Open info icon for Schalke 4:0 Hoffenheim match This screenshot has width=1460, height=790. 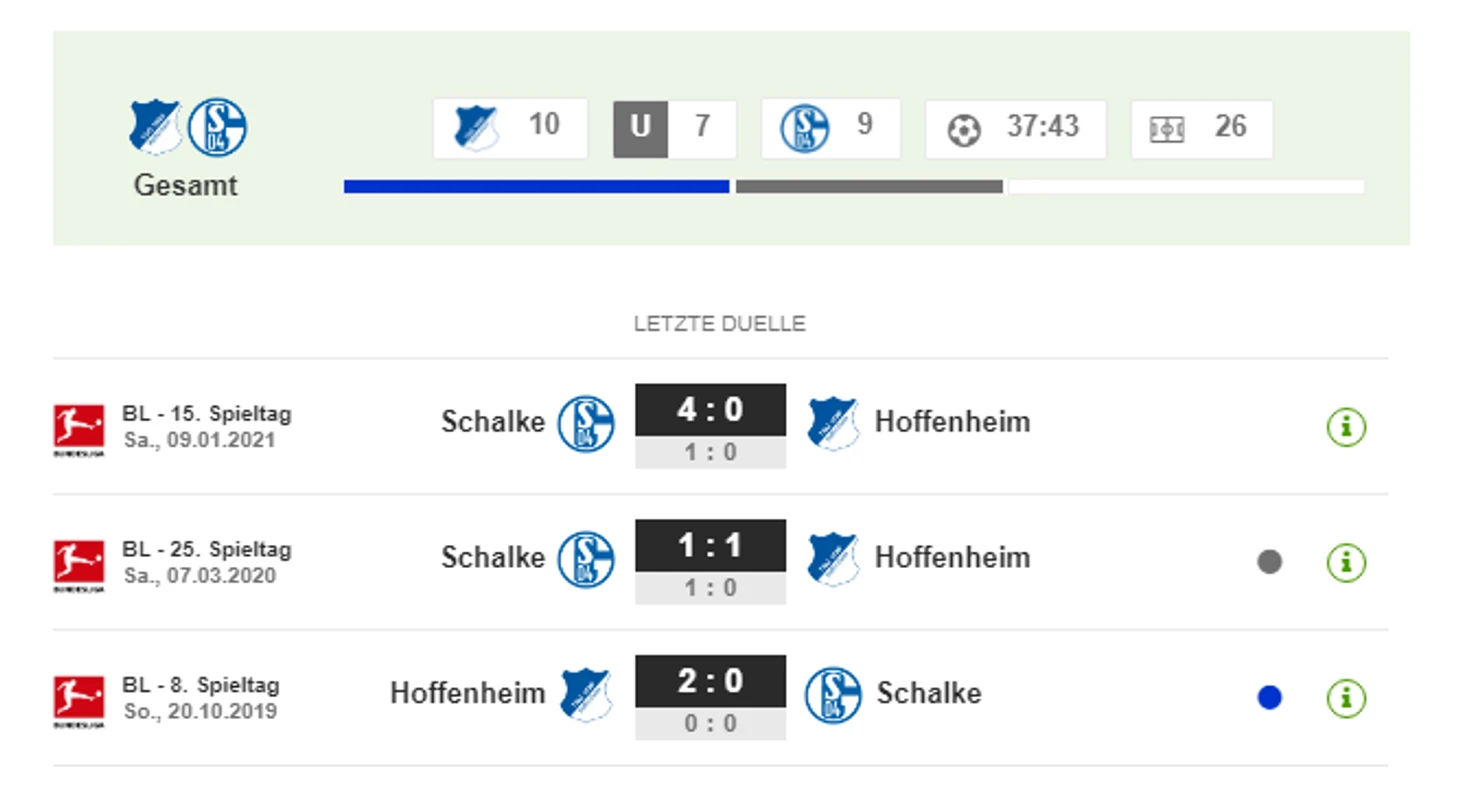pos(1346,427)
